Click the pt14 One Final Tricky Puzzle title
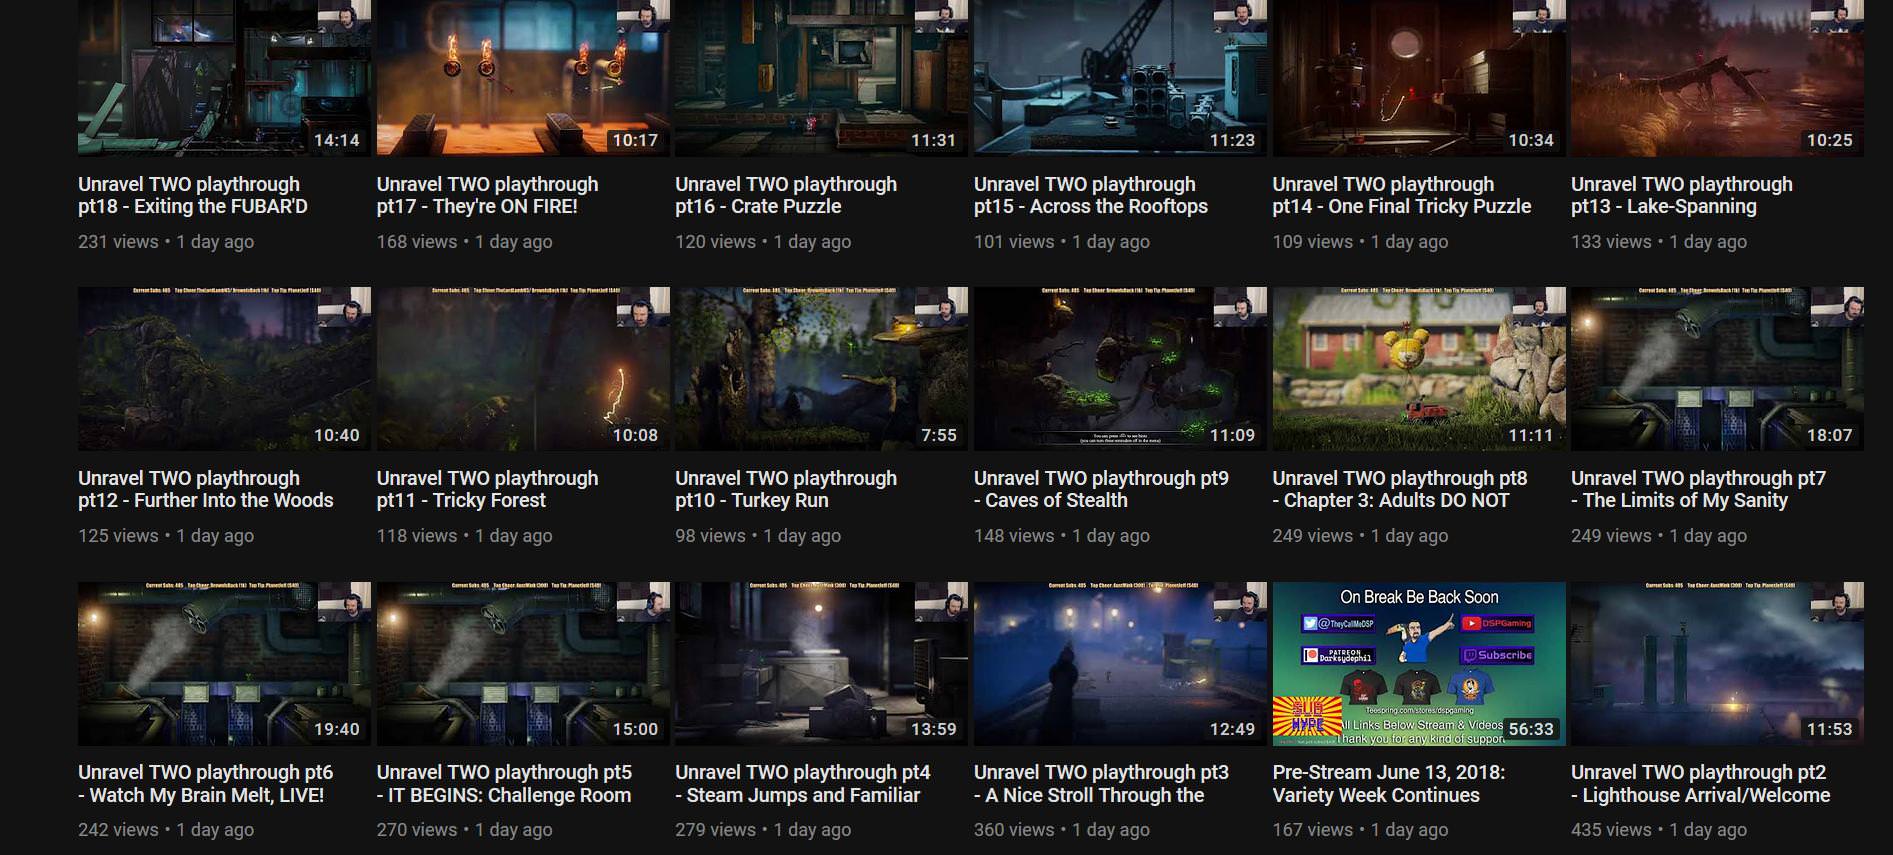 (1402, 195)
